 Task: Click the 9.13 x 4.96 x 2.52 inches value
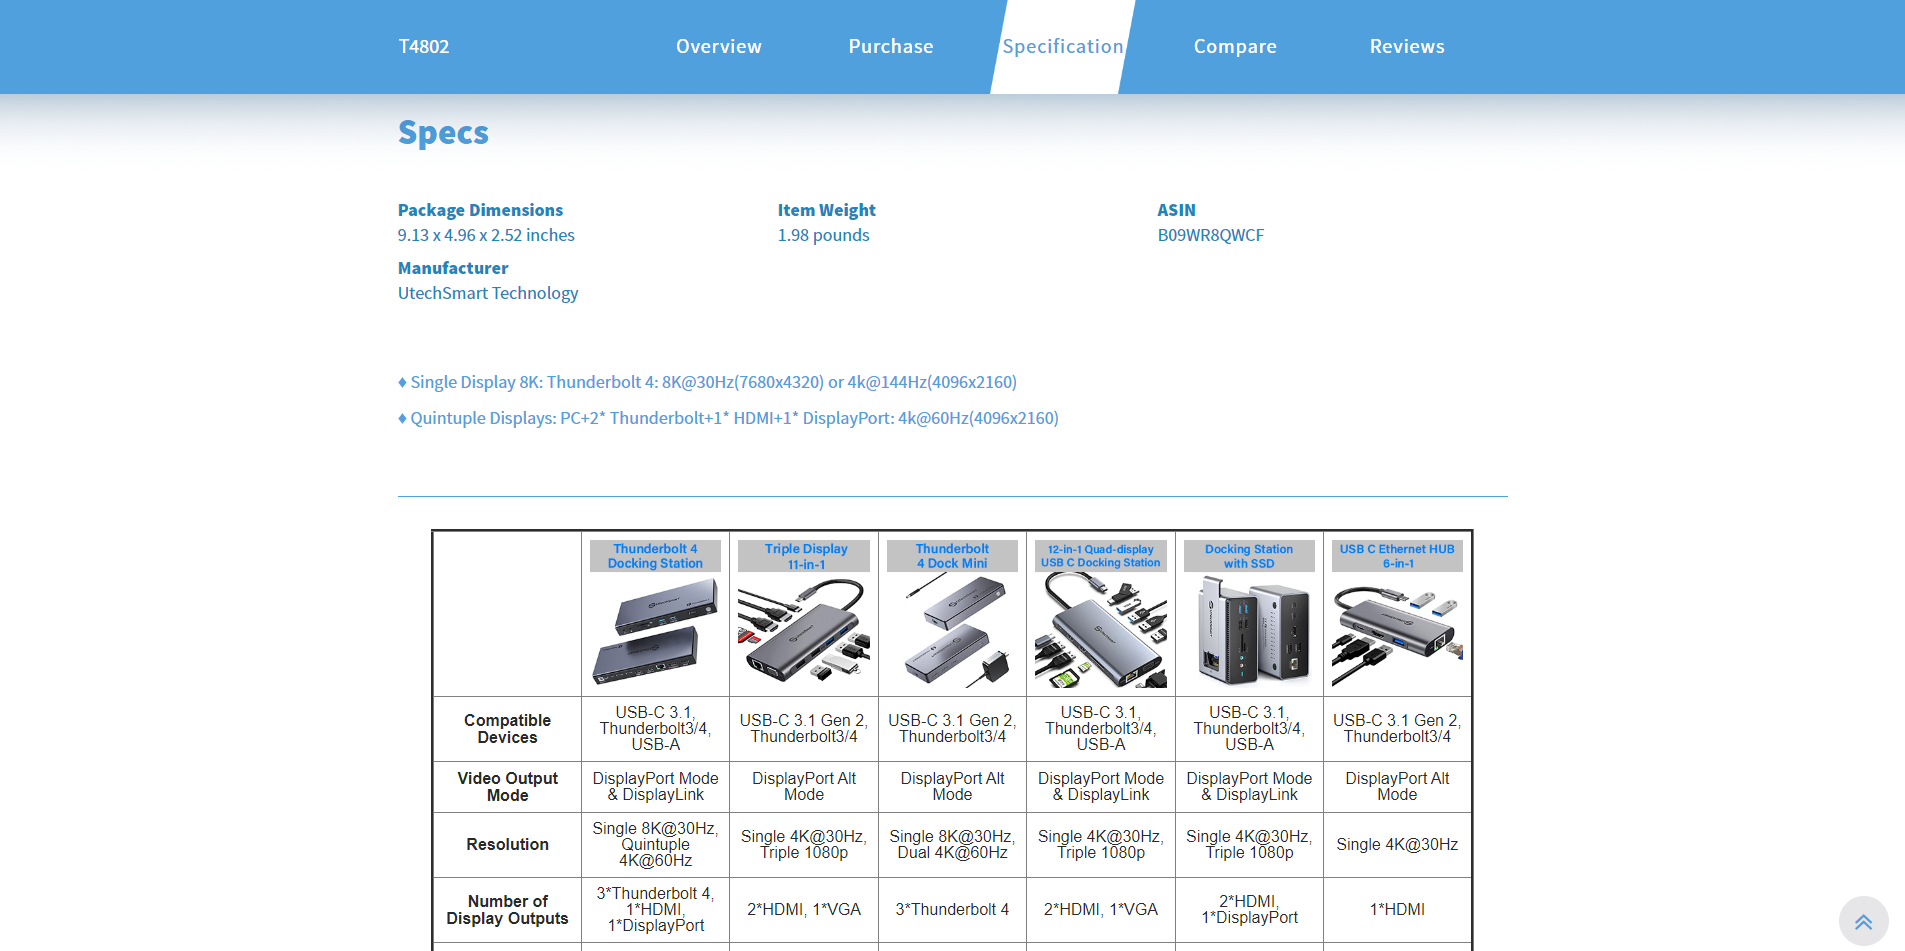486,235
